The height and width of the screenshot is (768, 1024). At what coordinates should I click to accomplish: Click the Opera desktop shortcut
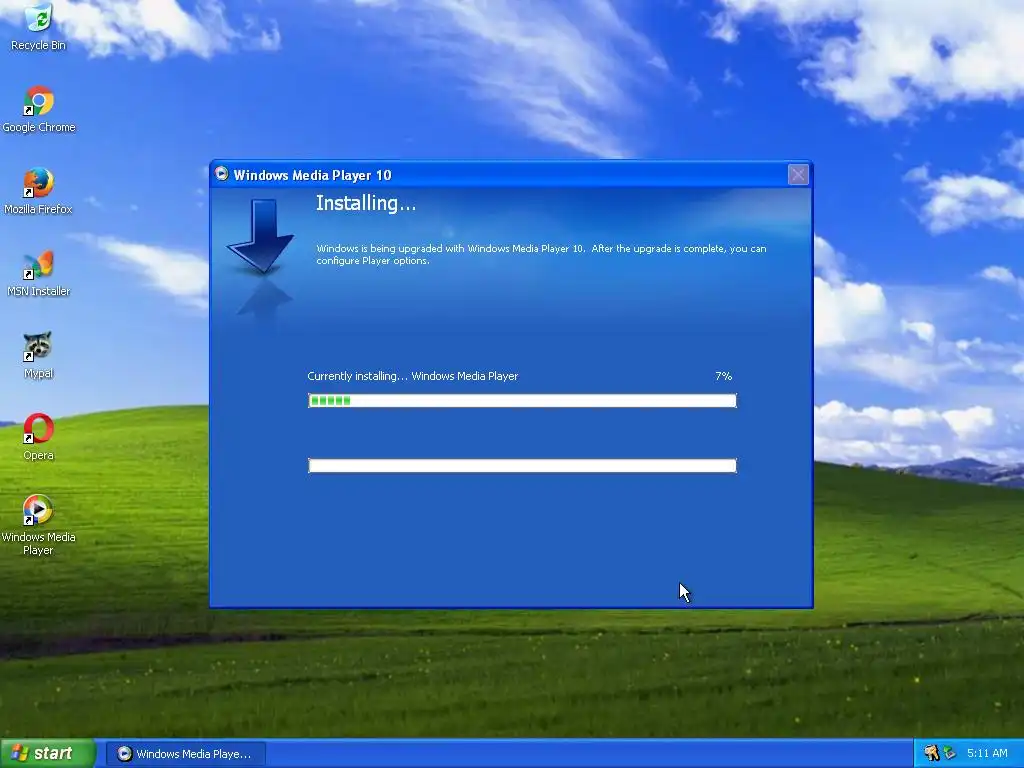click(39, 437)
